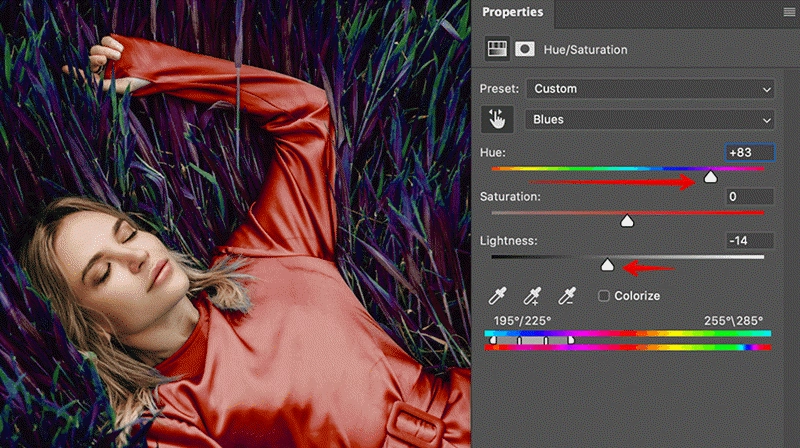The width and height of the screenshot is (800, 448).
Task: Select the plain Eyedropper tool
Action: pos(497,296)
